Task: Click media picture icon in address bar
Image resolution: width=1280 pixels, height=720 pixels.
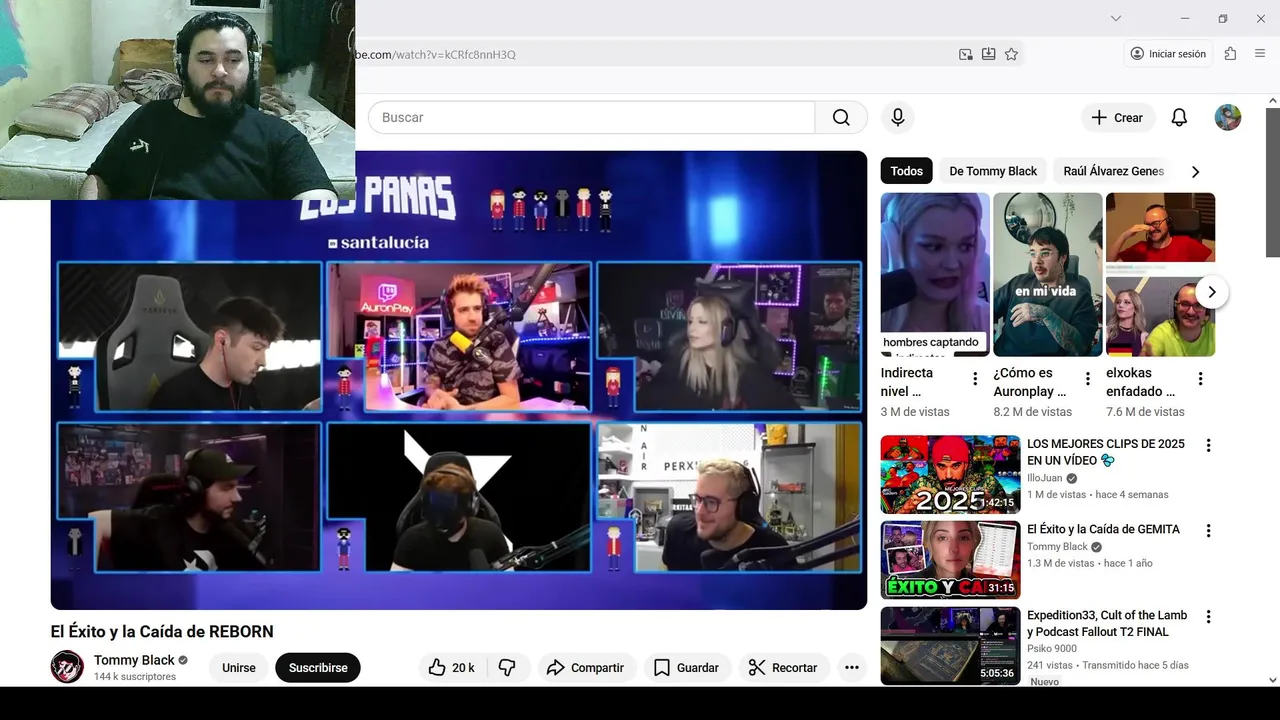Action: (965, 54)
